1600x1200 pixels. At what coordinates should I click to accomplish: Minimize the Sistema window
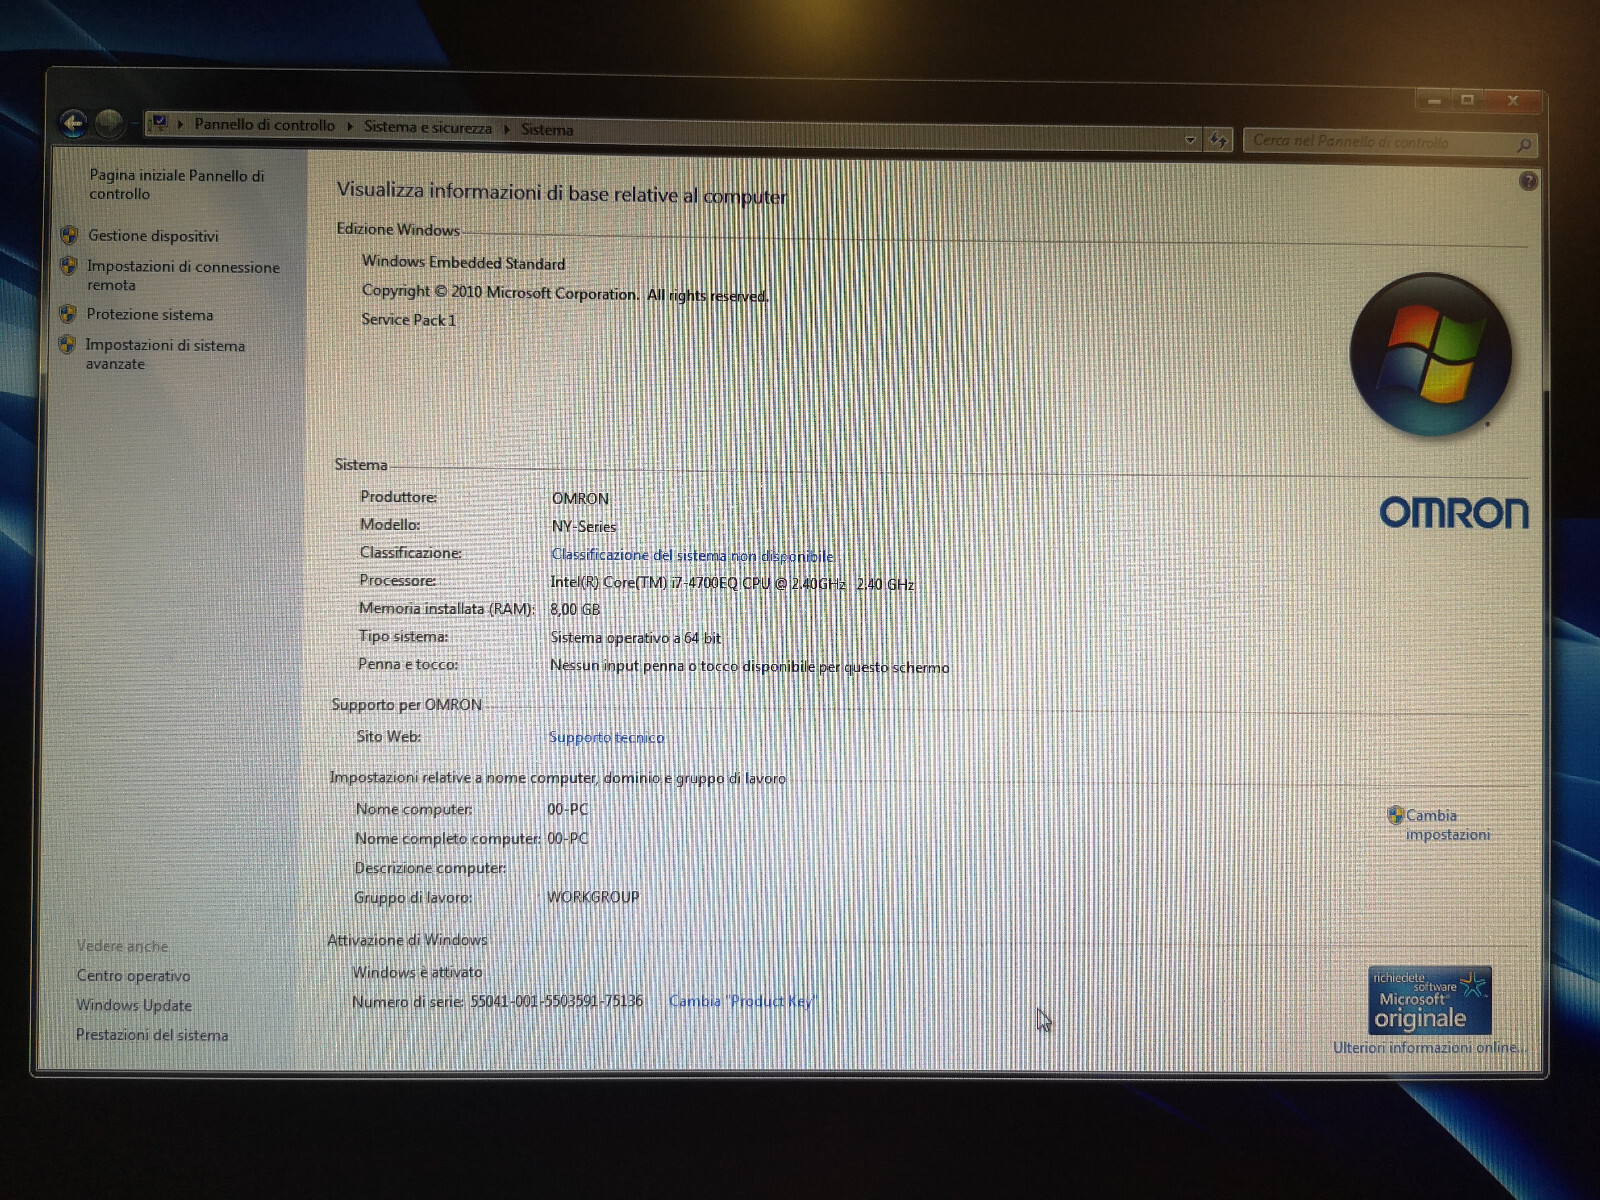pos(1434,100)
